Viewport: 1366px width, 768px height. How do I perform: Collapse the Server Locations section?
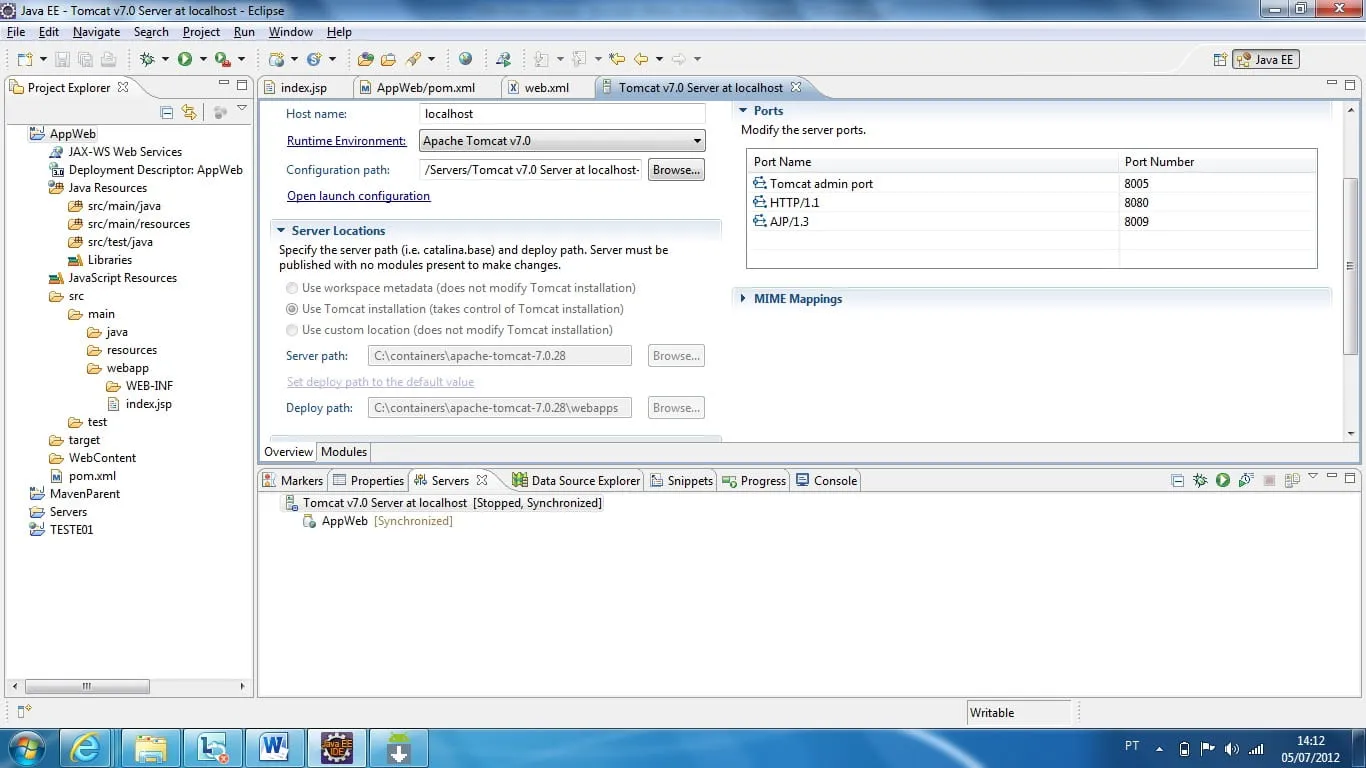(x=282, y=231)
